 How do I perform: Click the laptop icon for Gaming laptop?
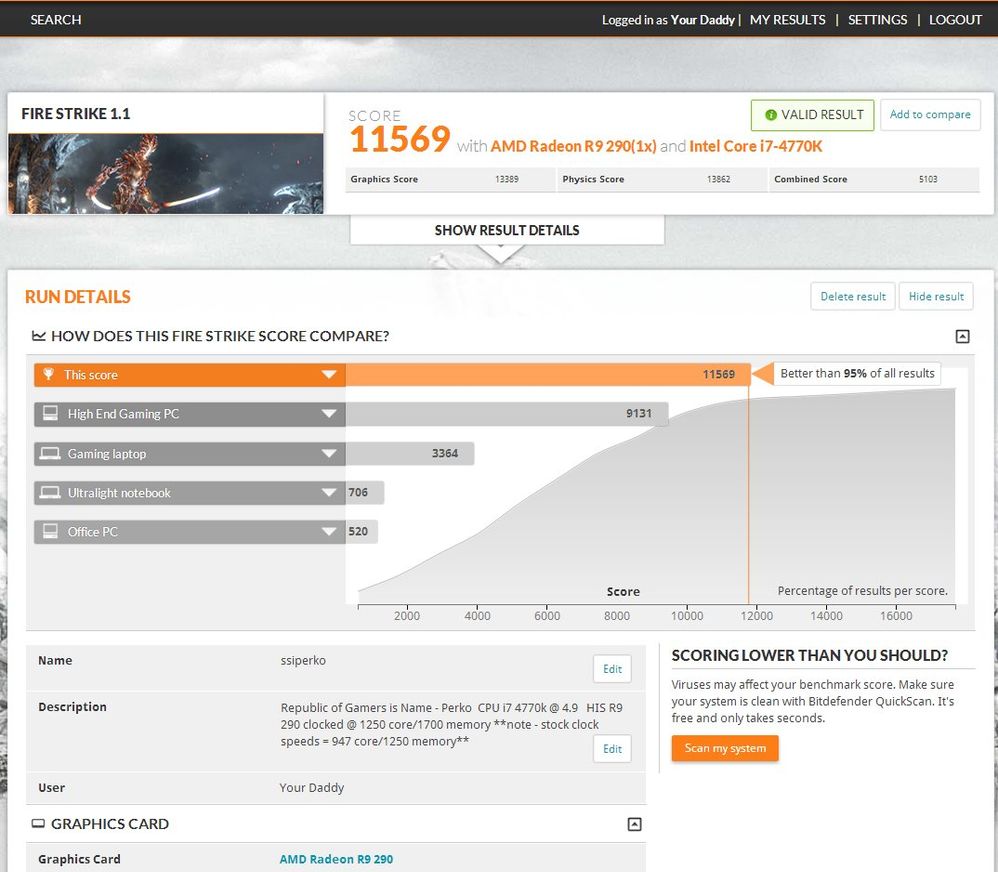click(50, 454)
